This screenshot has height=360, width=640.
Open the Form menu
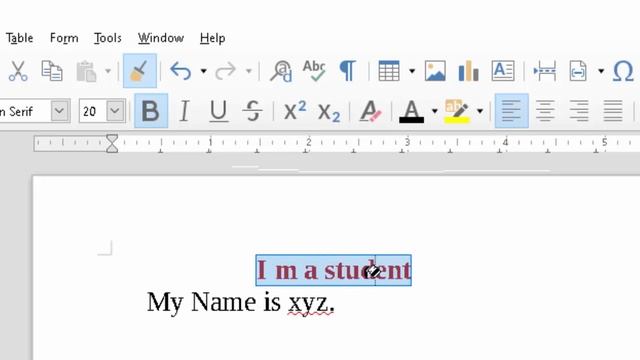pos(64,38)
